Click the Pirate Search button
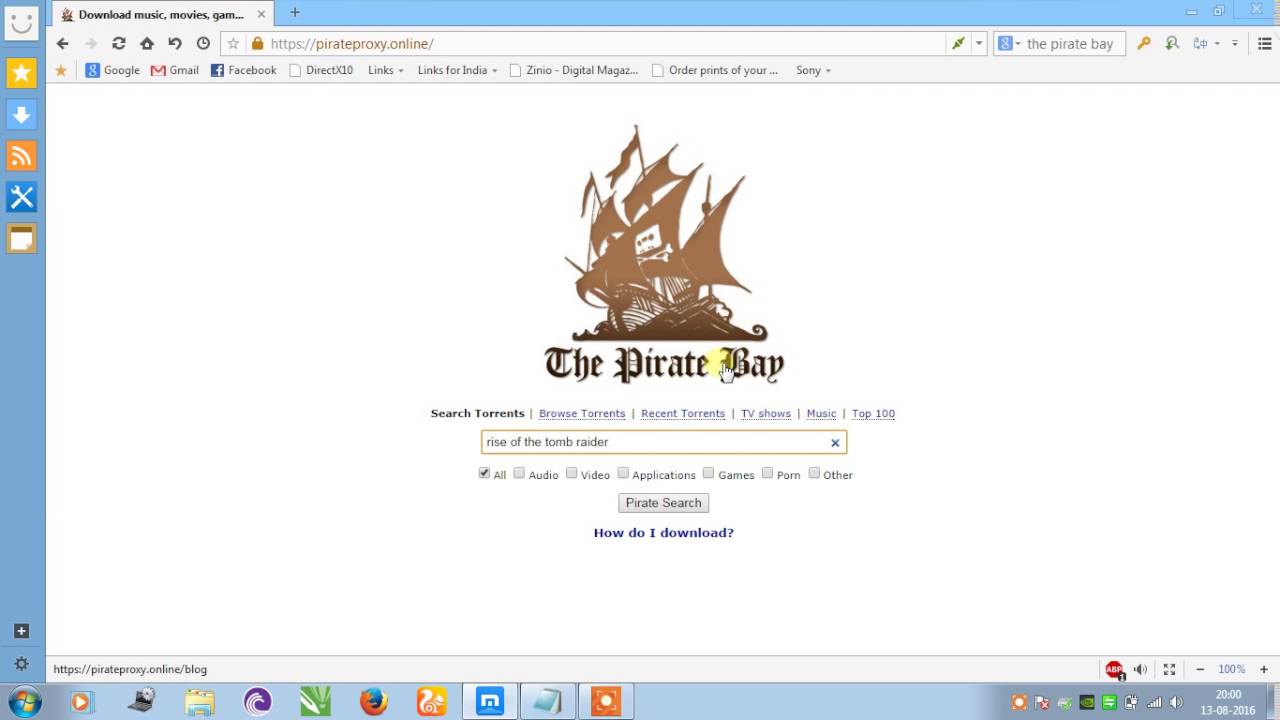The width and height of the screenshot is (1280, 720). (664, 503)
